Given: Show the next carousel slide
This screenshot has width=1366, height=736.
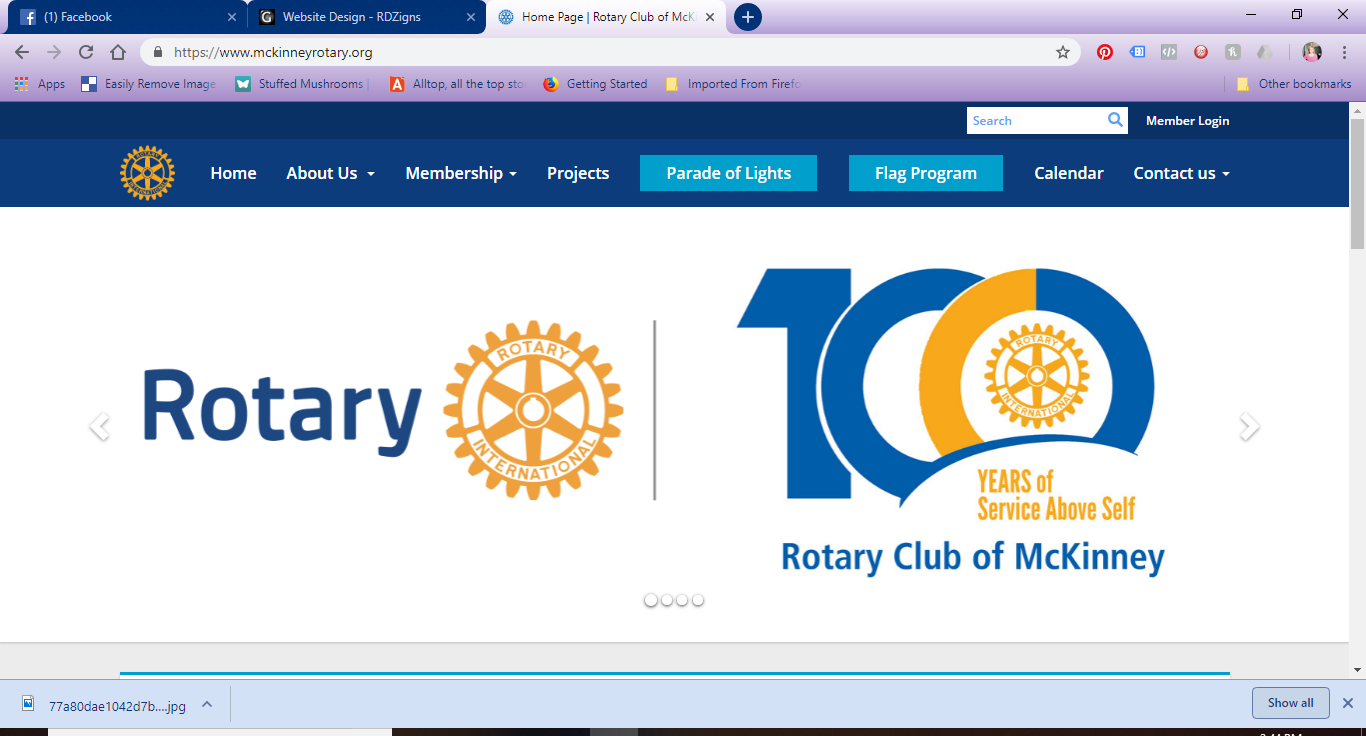Looking at the screenshot, I should [x=1249, y=427].
